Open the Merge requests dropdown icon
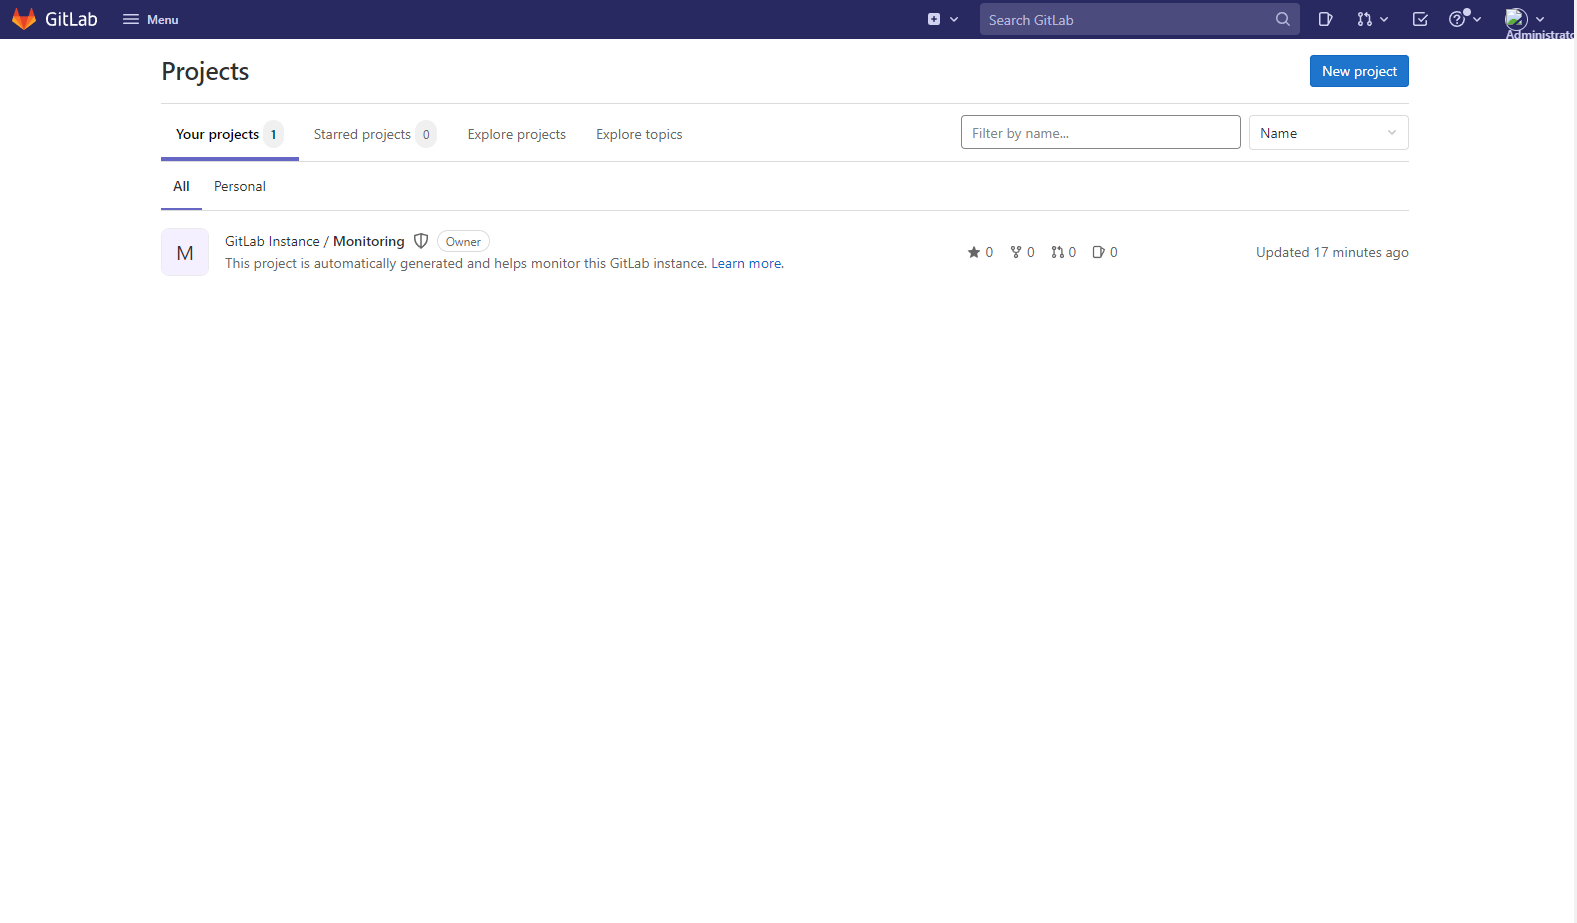 pos(1372,19)
